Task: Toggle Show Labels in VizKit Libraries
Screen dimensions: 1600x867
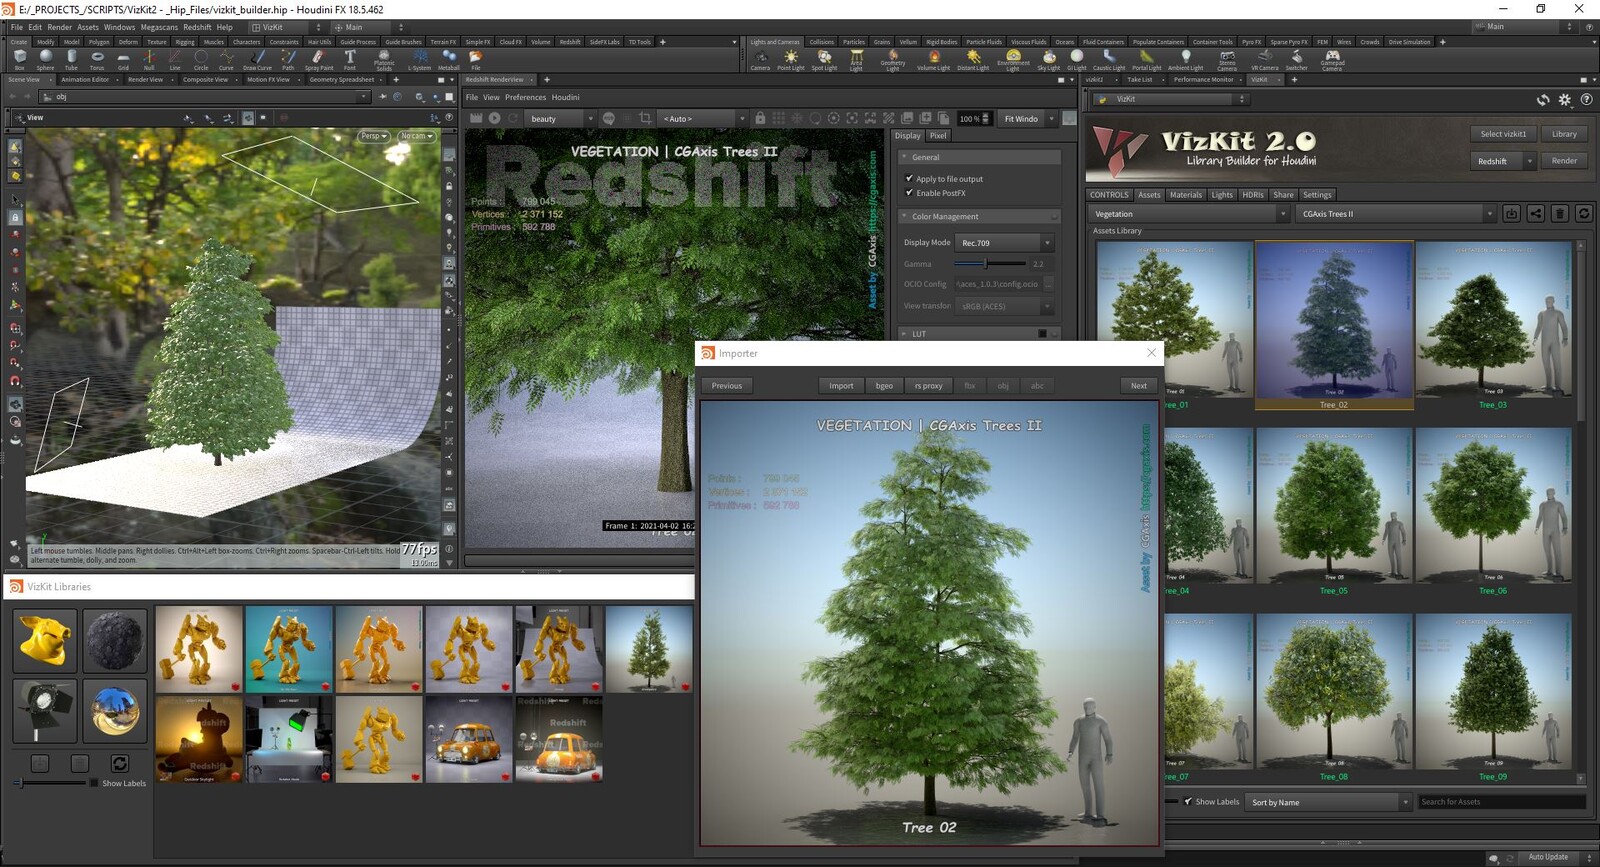Action: coord(94,783)
